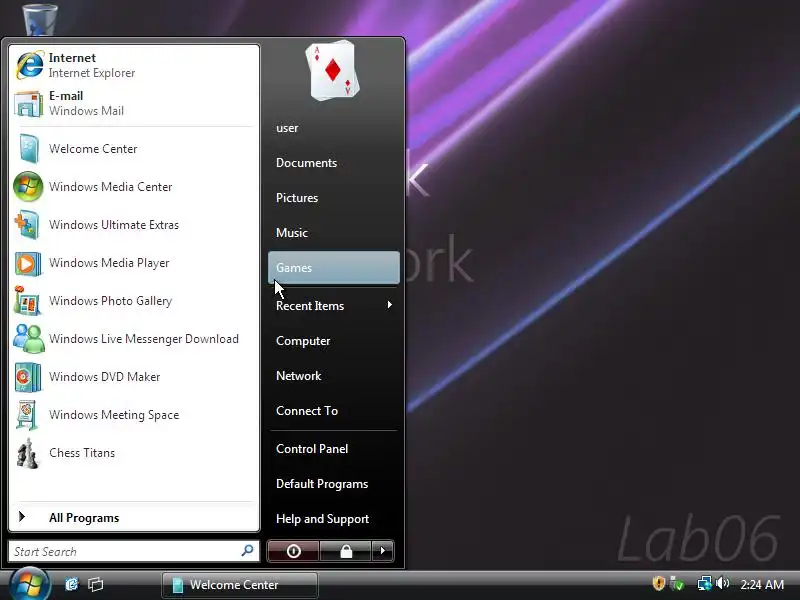Open Documents from Start menu

pyautogui.click(x=307, y=163)
